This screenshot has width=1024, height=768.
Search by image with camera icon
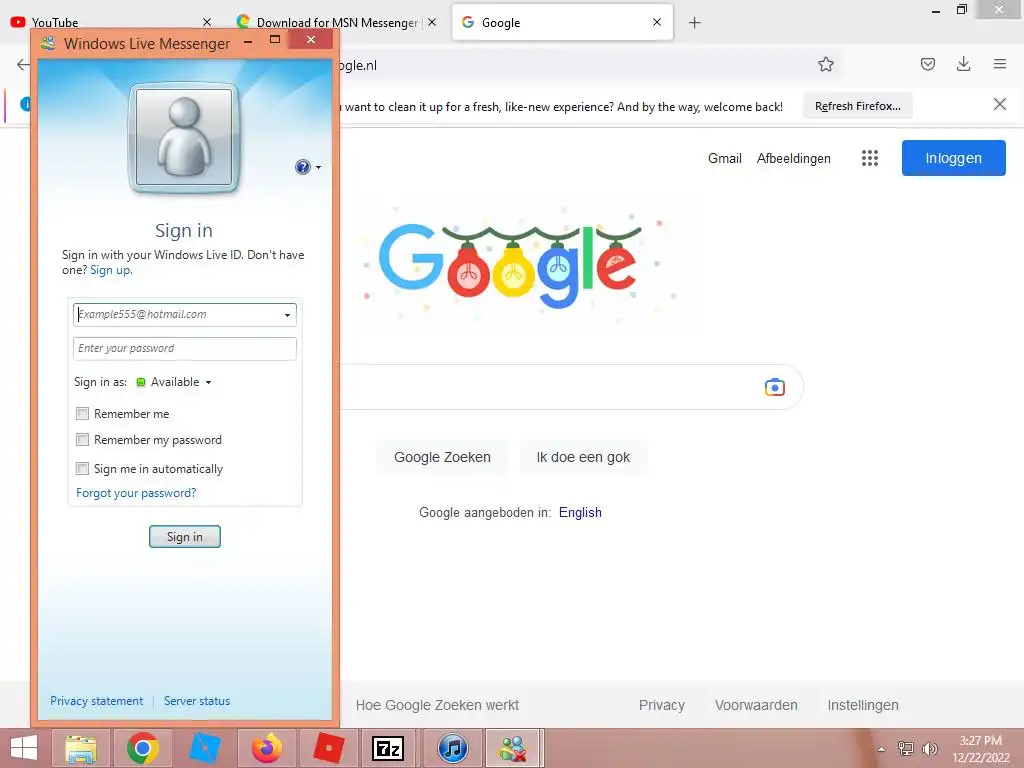coord(775,387)
